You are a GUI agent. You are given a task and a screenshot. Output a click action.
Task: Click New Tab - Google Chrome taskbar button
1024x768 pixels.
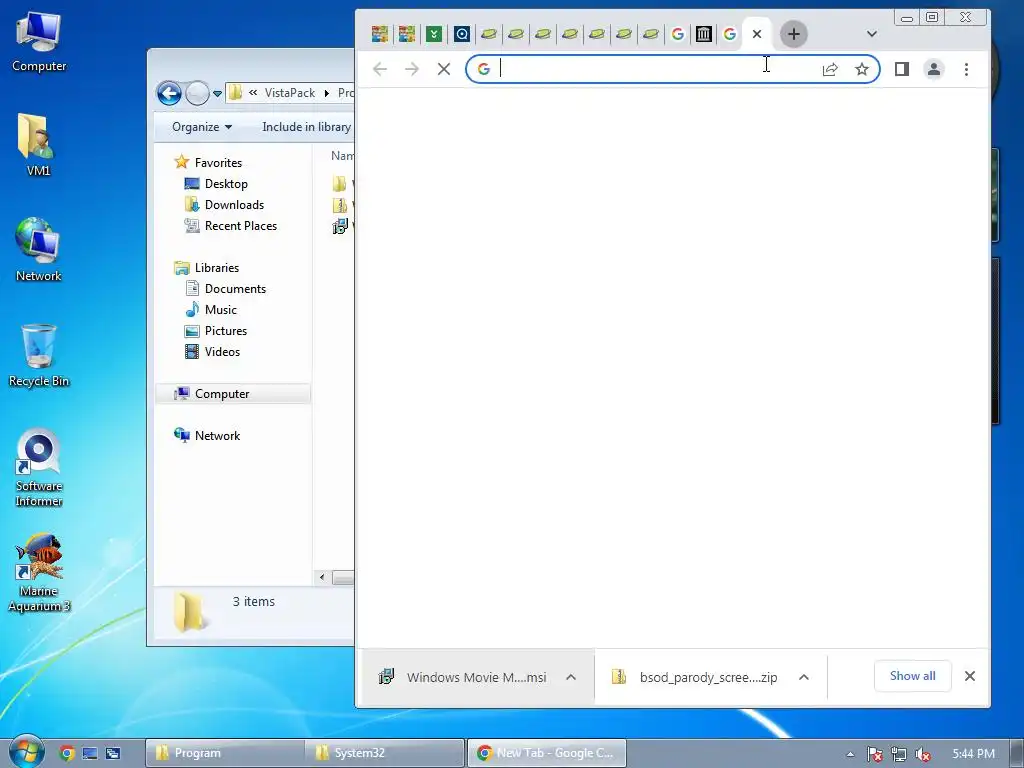tap(547, 753)
